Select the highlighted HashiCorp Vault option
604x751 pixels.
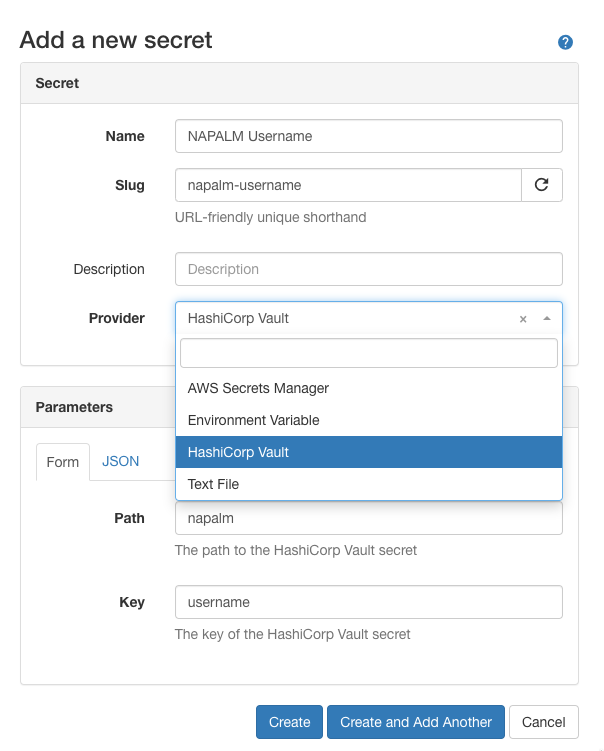click(369, 452)
